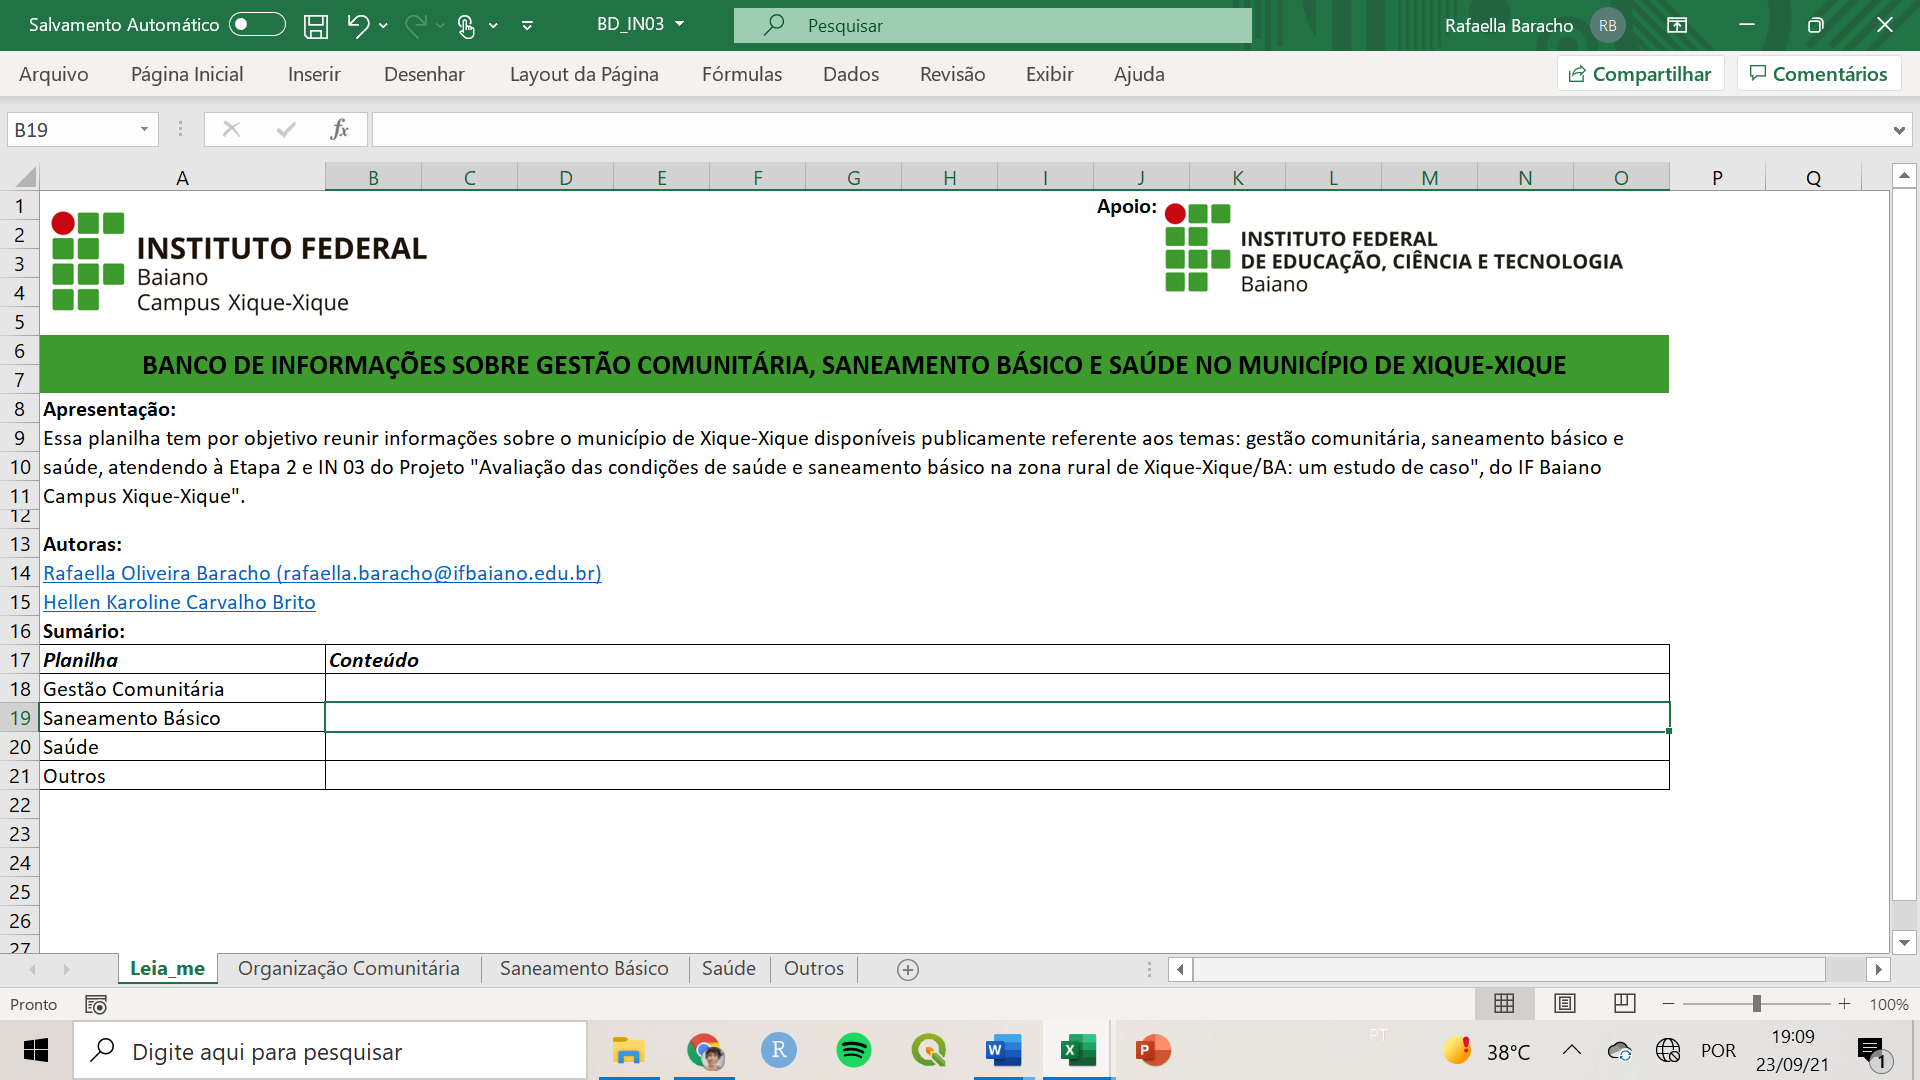Switch to Page Break Preview icon
This screenshot has height=1080, width=1920.
(1625, 1003)
